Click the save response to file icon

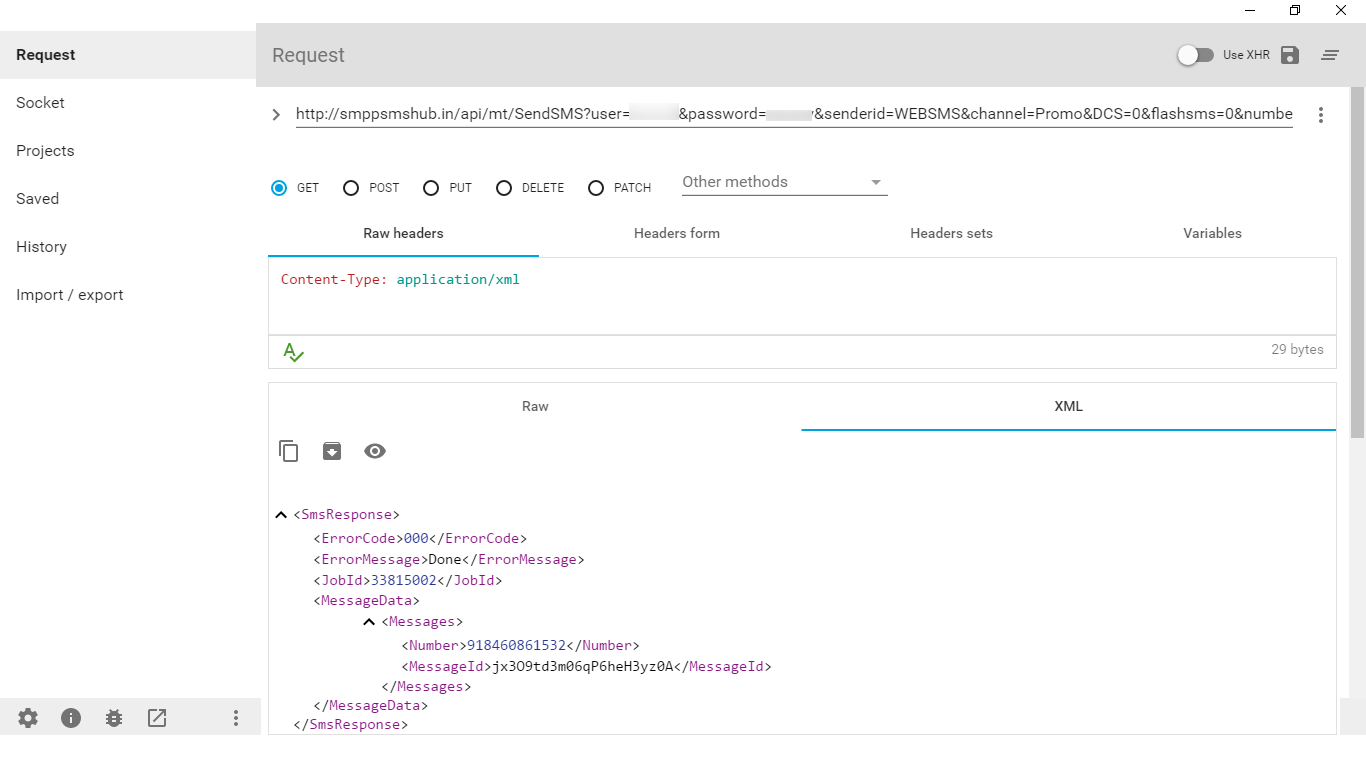332,451
